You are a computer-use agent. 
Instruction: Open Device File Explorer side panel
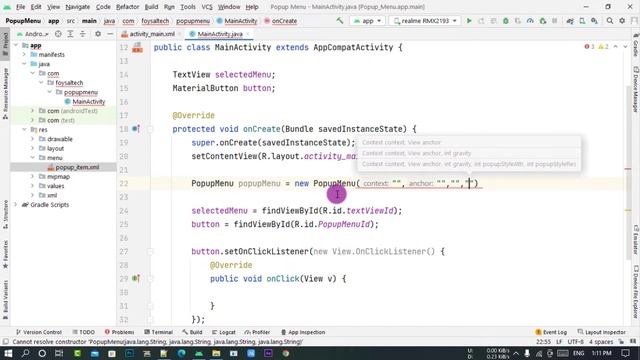click(x=636, y=292)
